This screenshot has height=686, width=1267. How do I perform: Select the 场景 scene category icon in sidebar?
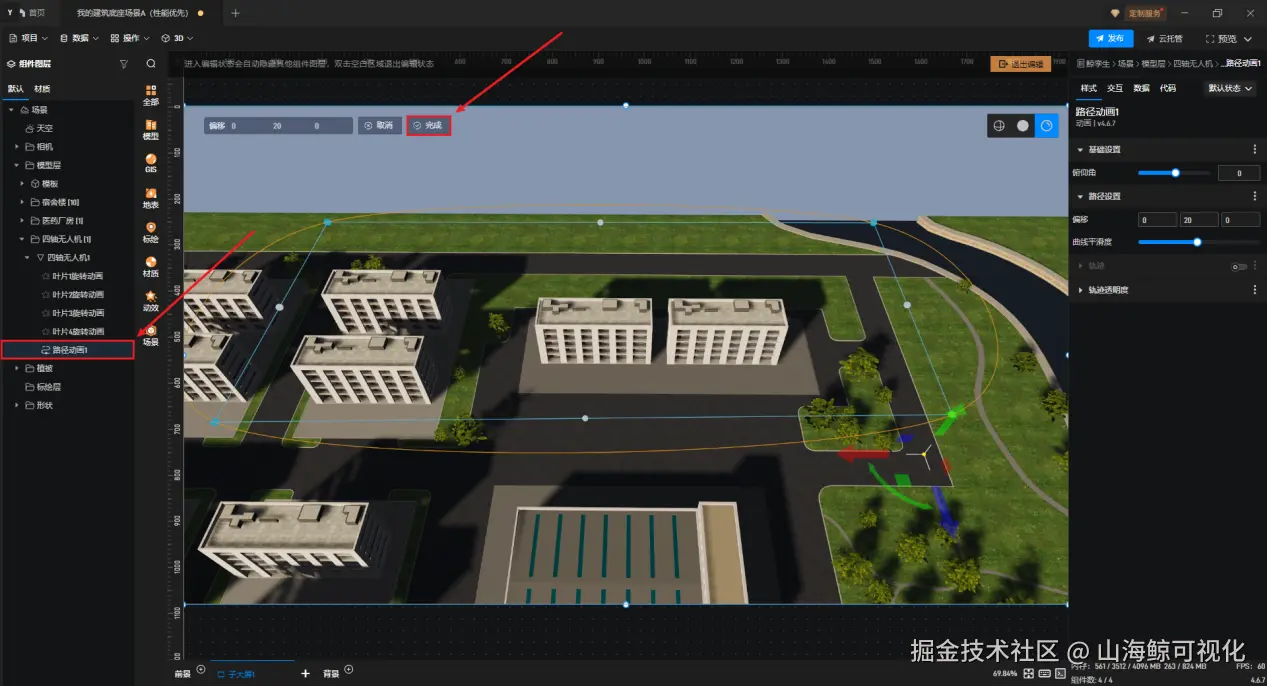(151, 334)
